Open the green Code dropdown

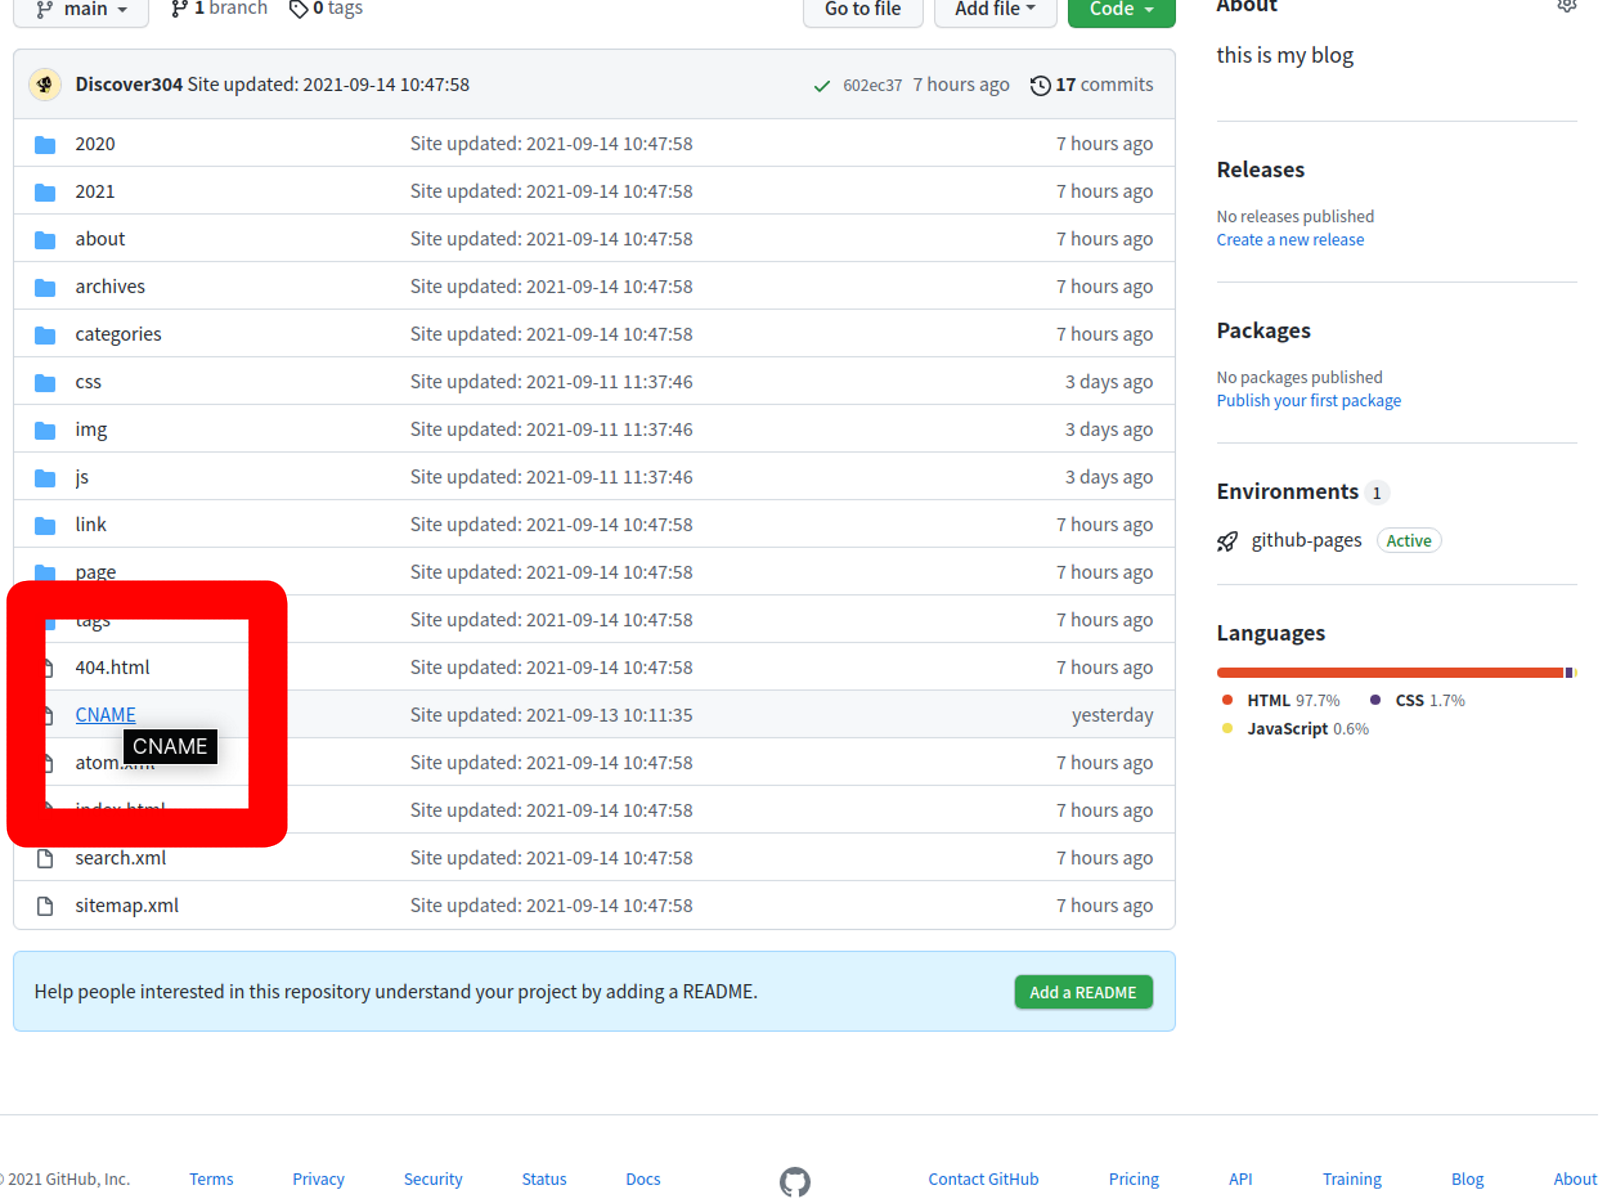point(1121,10)
